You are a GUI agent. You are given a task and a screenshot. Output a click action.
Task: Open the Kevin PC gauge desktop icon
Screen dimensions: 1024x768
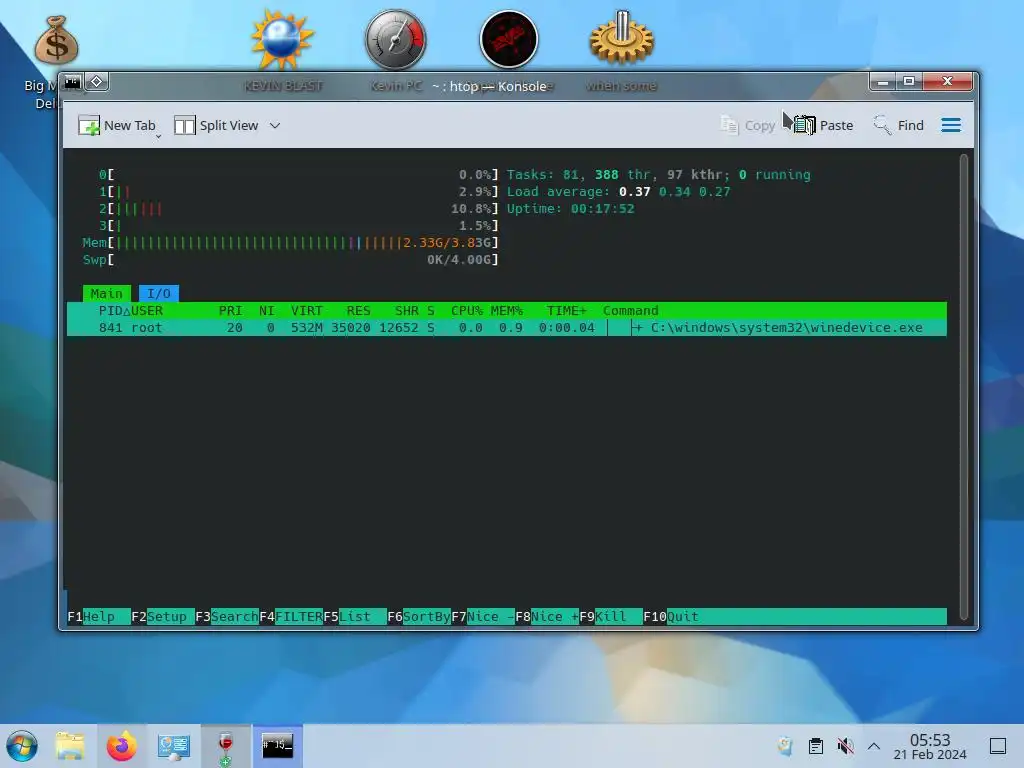tap(396, 39)
